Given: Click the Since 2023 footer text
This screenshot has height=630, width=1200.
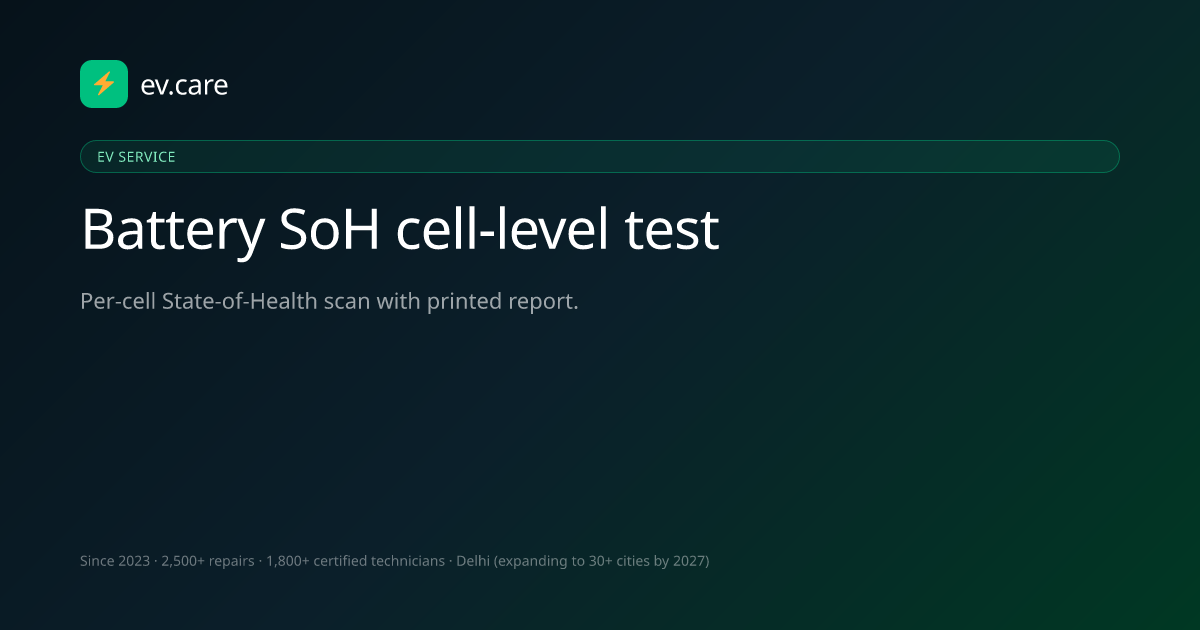Looking at the screenshot, I should [x=115, y=561].
